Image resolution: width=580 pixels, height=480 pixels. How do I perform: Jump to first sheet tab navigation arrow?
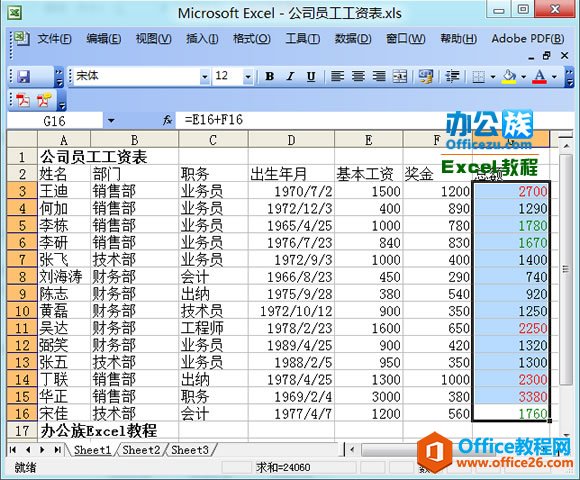pyautogui.click(x=13, y=450)
